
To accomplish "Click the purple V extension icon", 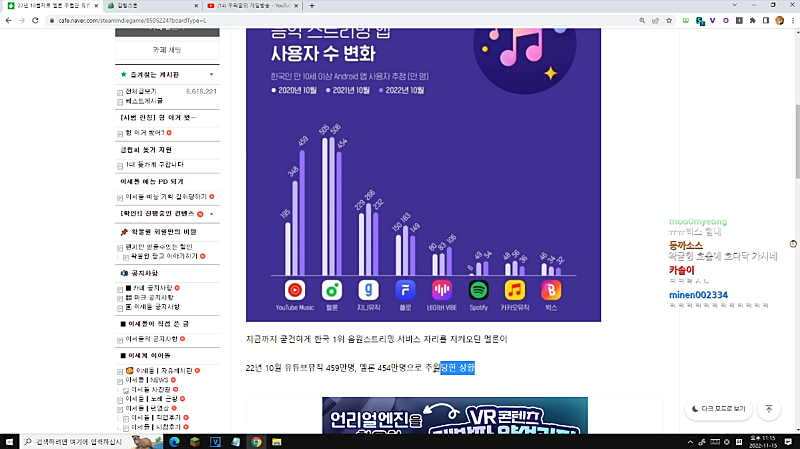I will [x=712, y=20].
